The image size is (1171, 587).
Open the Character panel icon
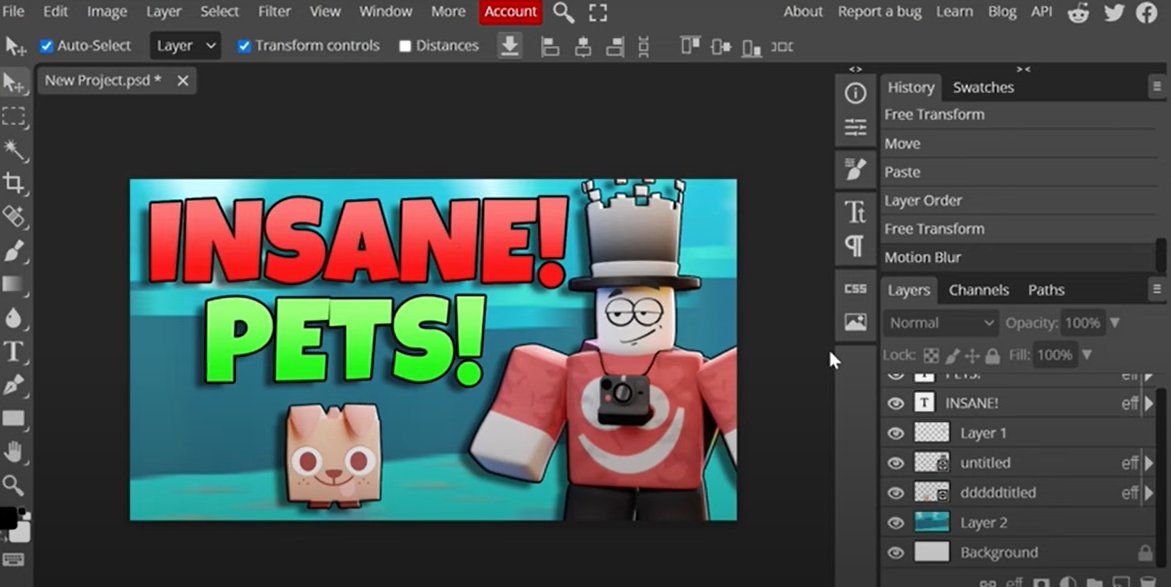pyautogui.click(x=855, y=212)
